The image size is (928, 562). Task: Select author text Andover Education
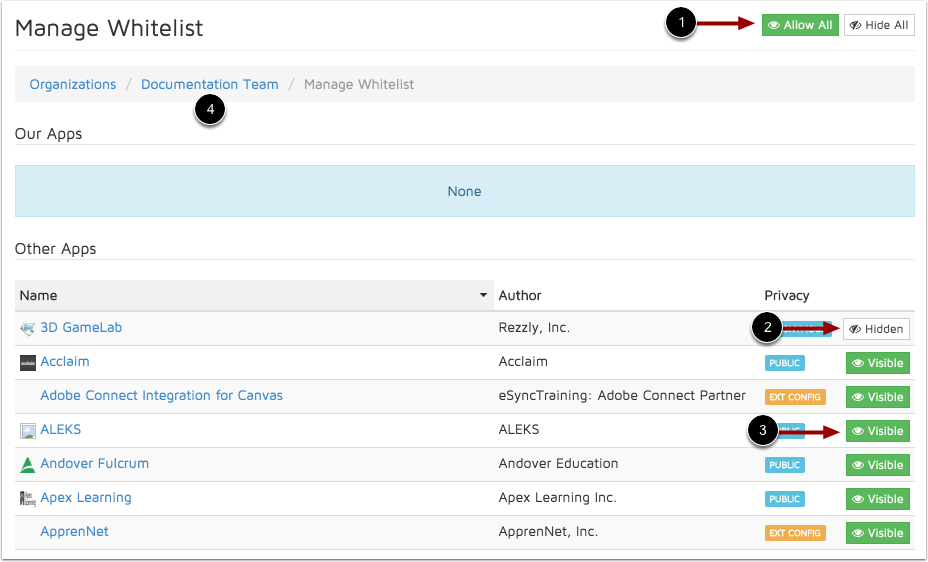[x=558, y=463]
